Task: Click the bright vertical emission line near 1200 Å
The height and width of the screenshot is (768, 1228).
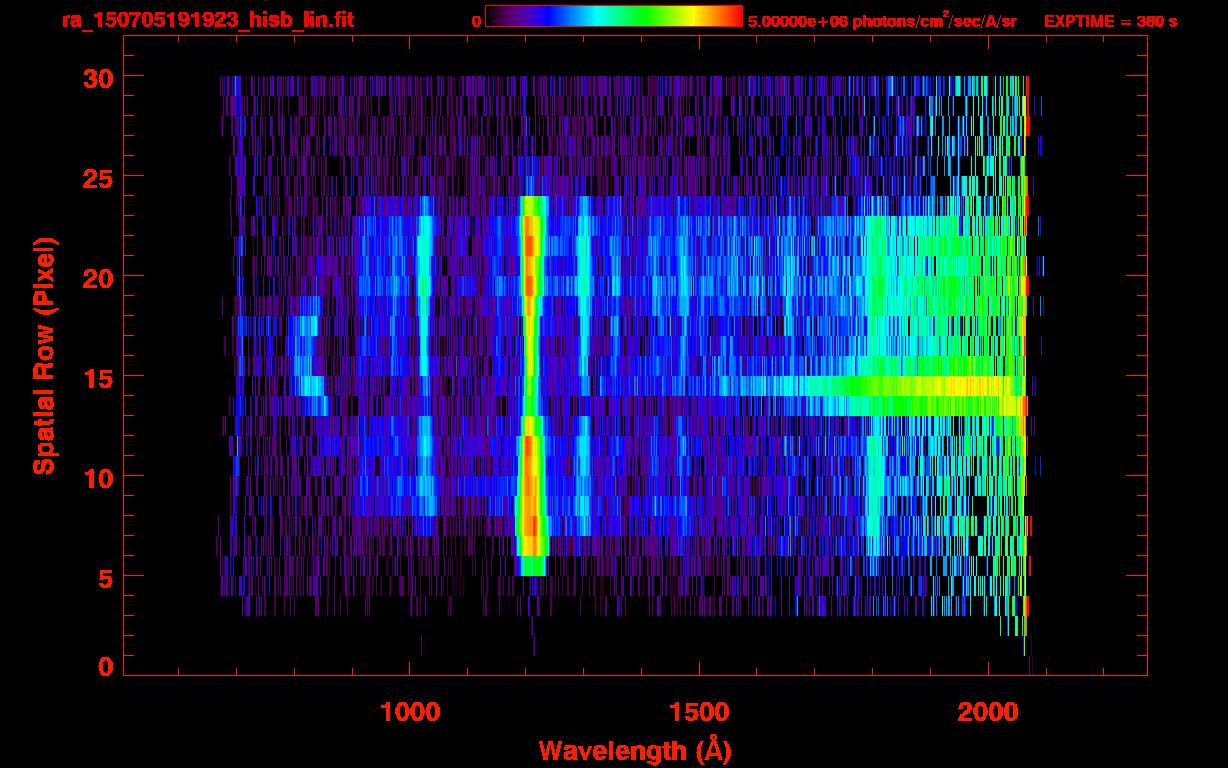Action: pyautogui.click(x=531, y=380)
